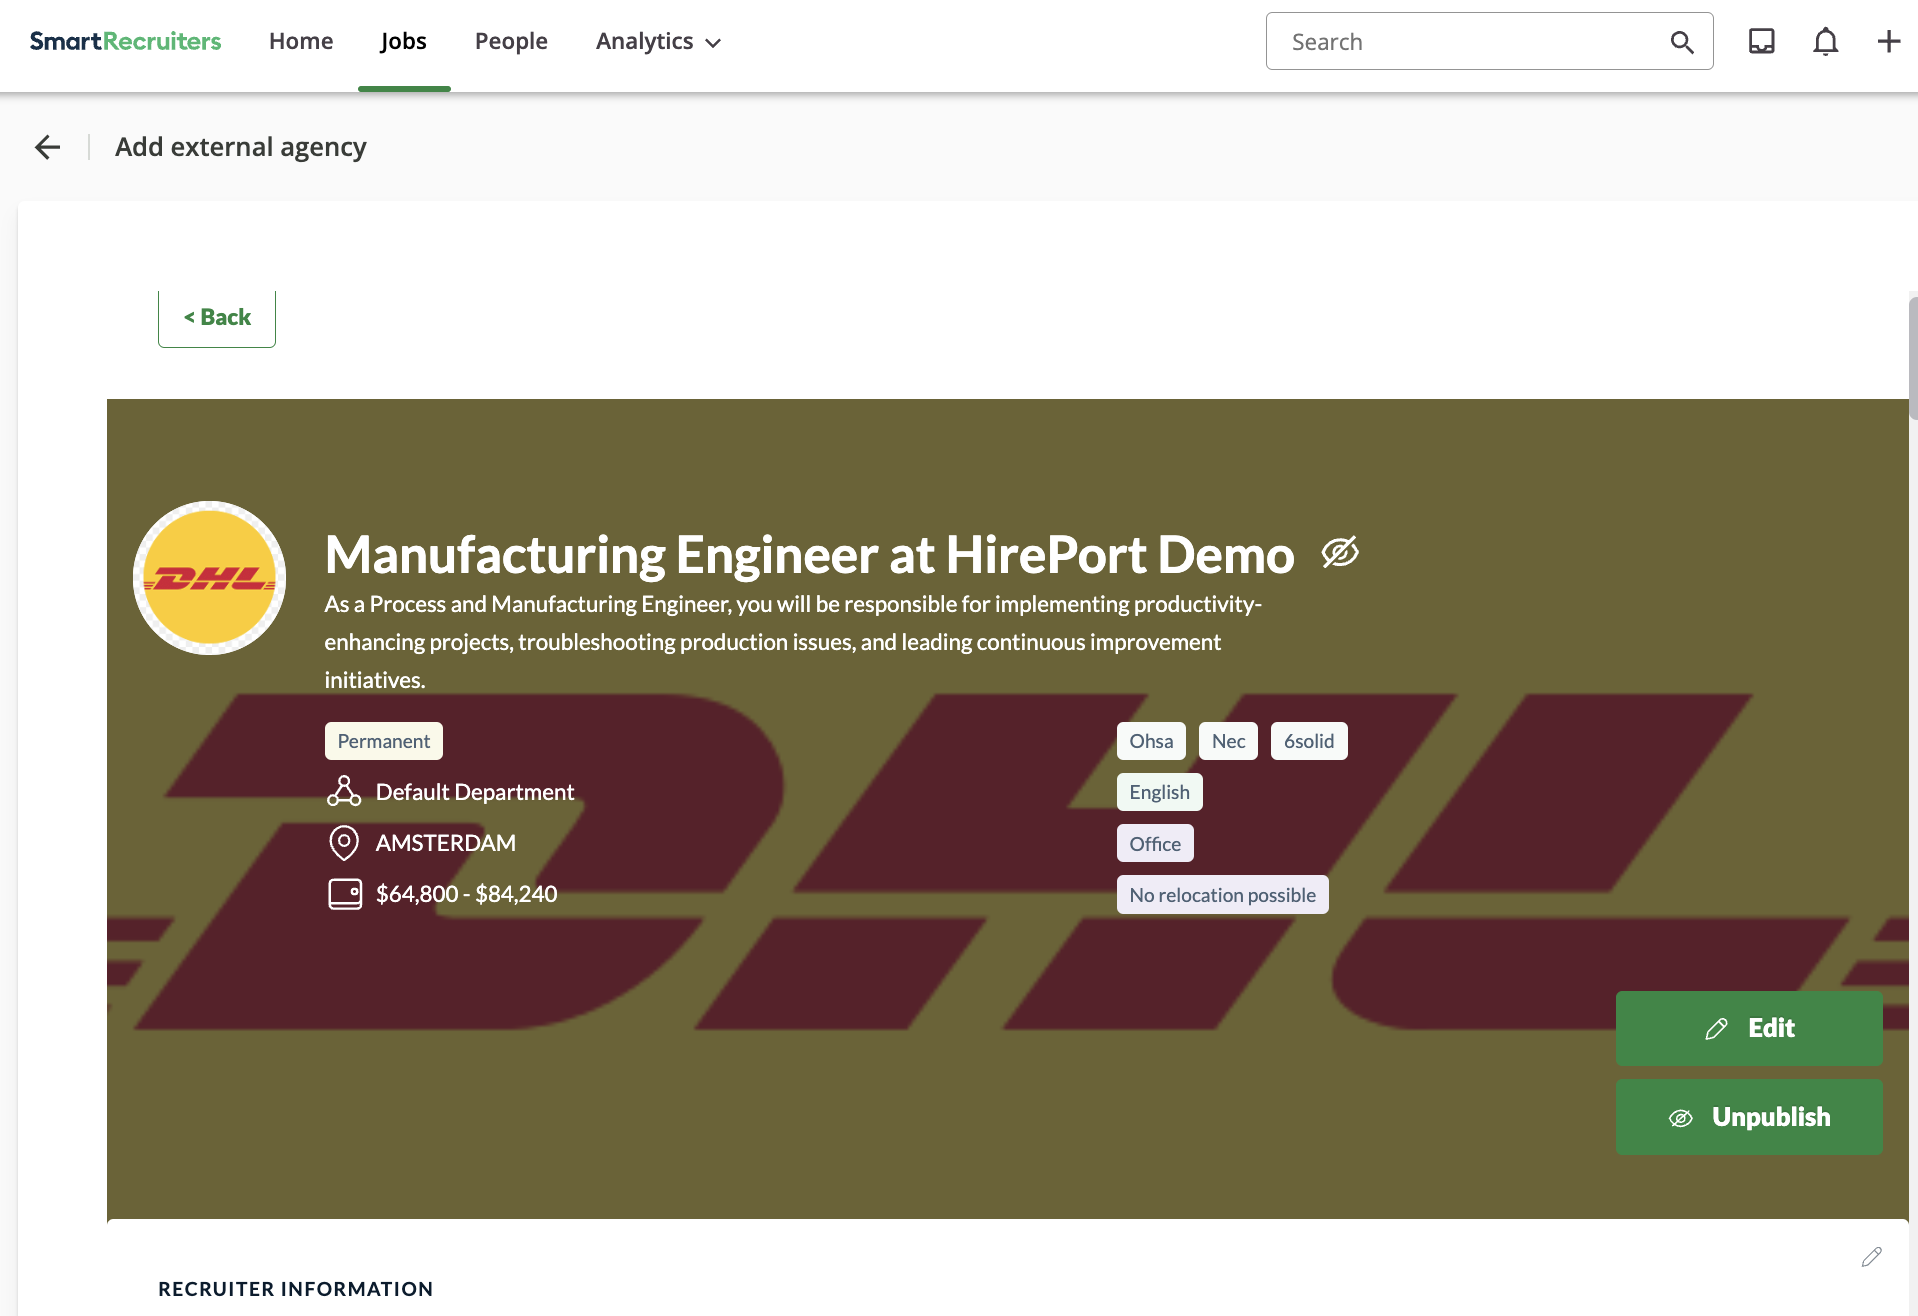The image size is (1918, 1316).
Task: Click the Office workplace tag
Action: pos(1155,844)
